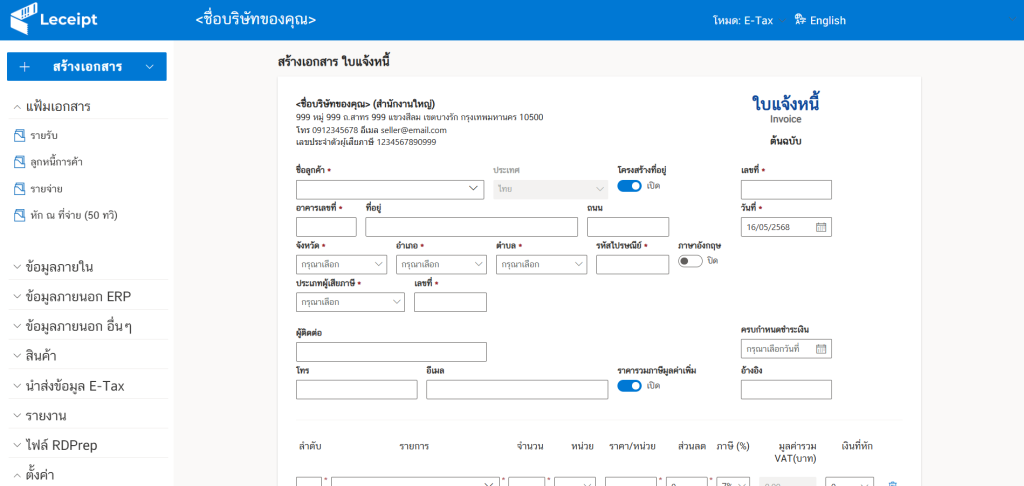Toggle ราคารวมภาษีมูลค่าเพิ่ม switch
The width and height of the screenshot is (1024, 486).
point(630,385)
